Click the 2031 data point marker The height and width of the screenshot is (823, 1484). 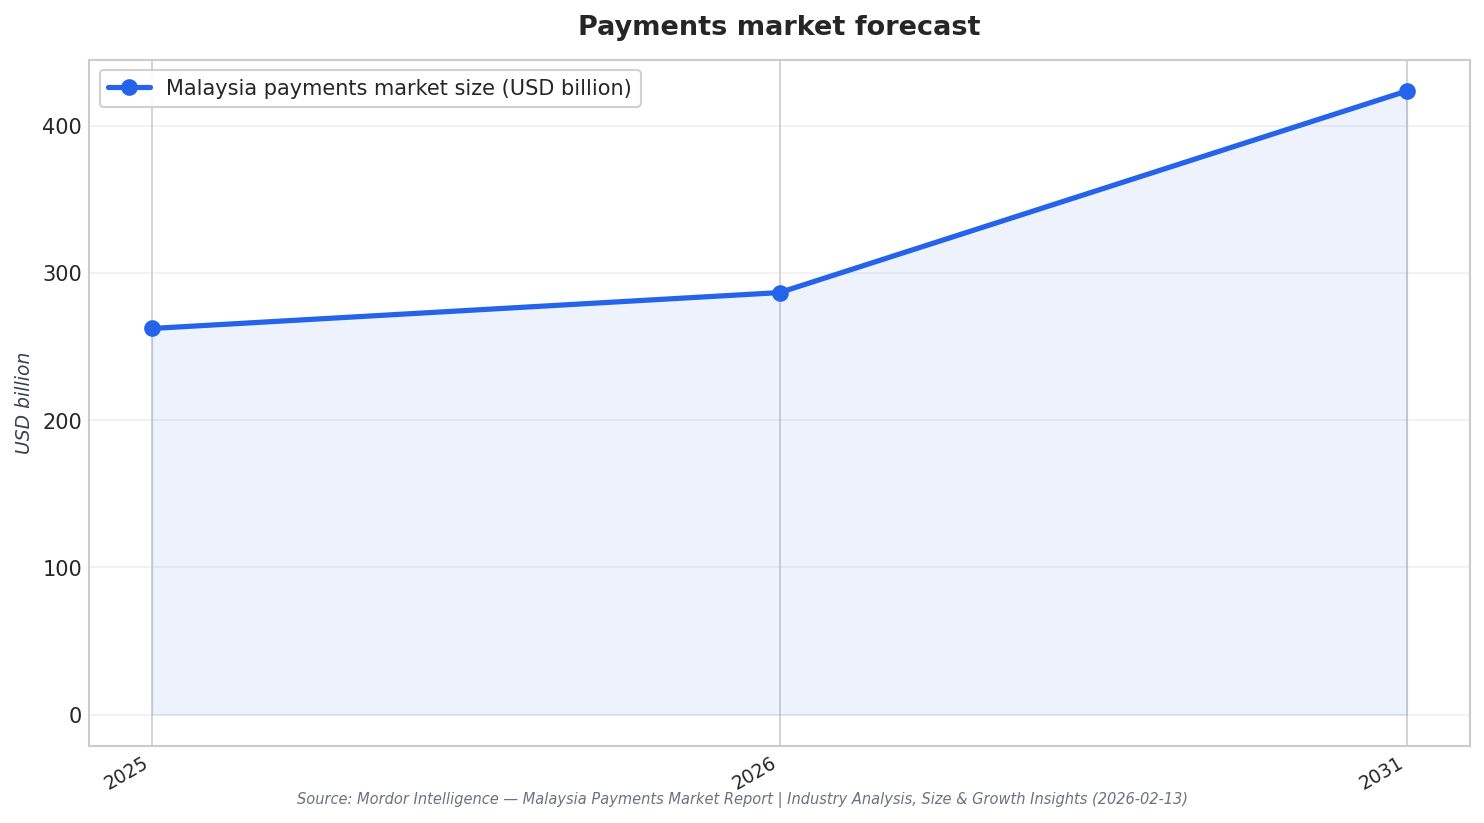pyautogui.click(x=1407, y=91)
